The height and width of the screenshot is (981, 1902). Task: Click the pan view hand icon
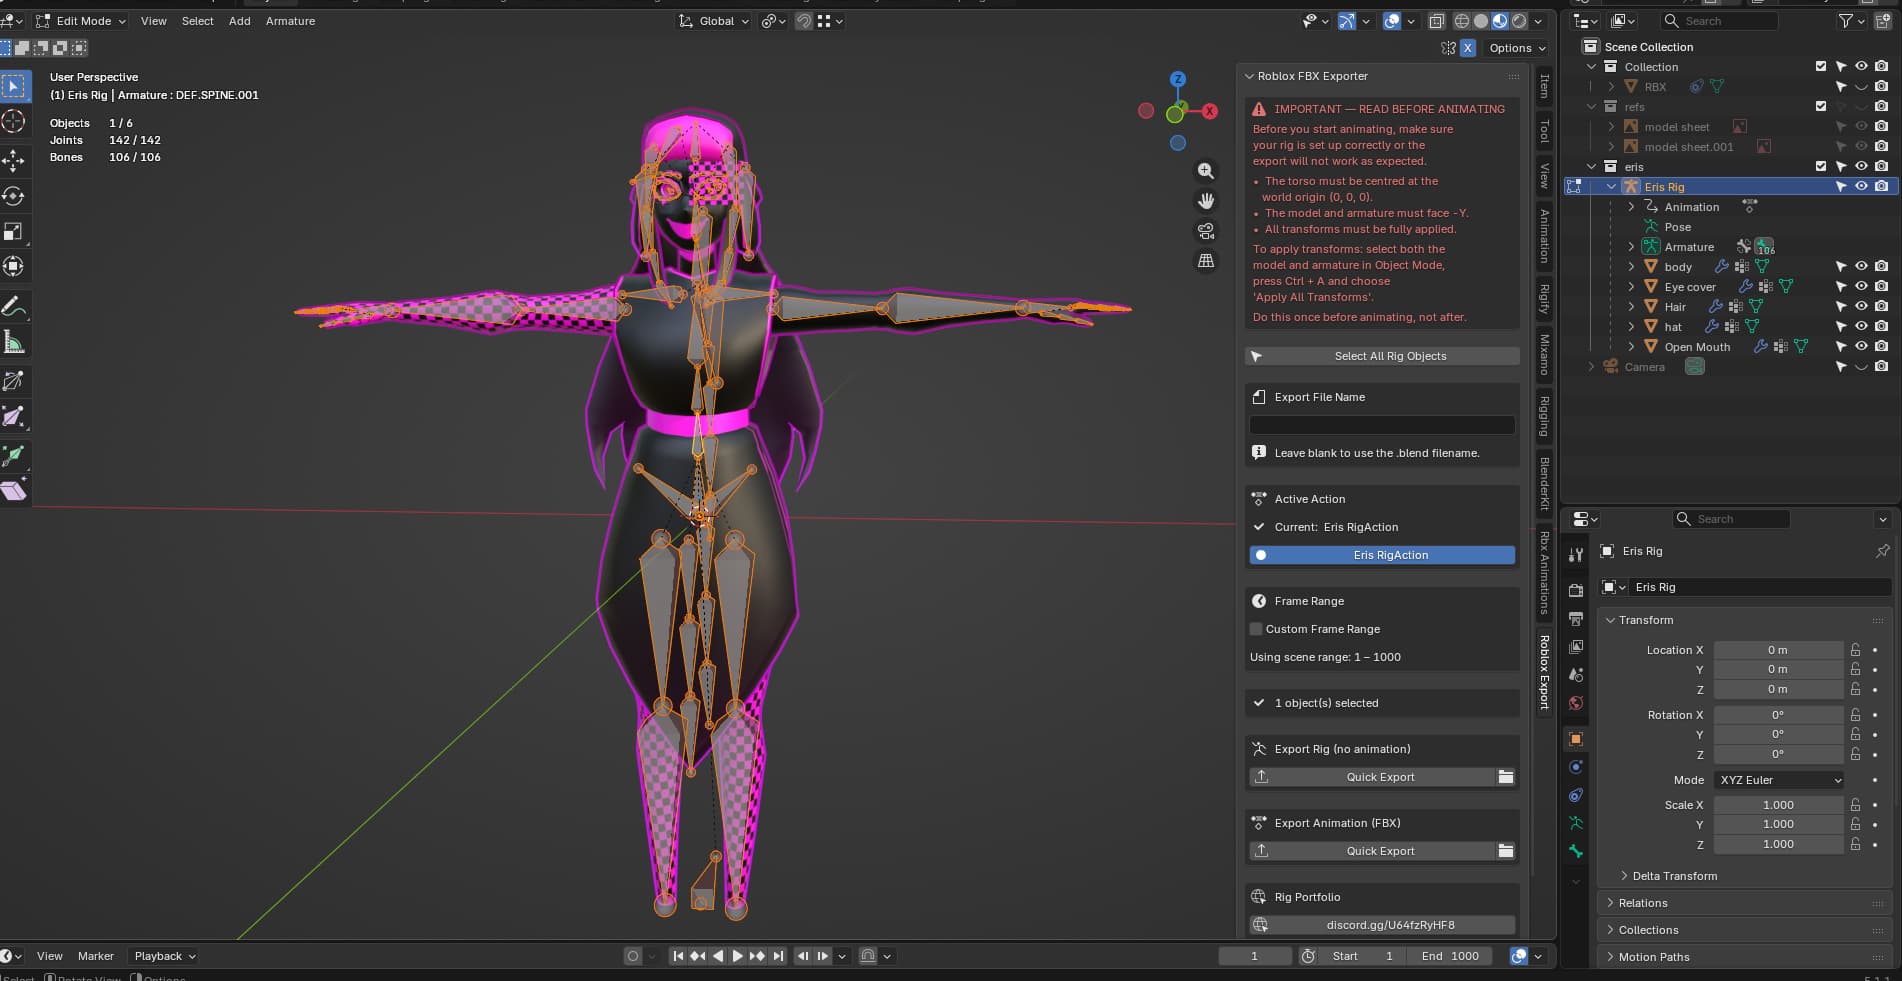(1206, 201)
